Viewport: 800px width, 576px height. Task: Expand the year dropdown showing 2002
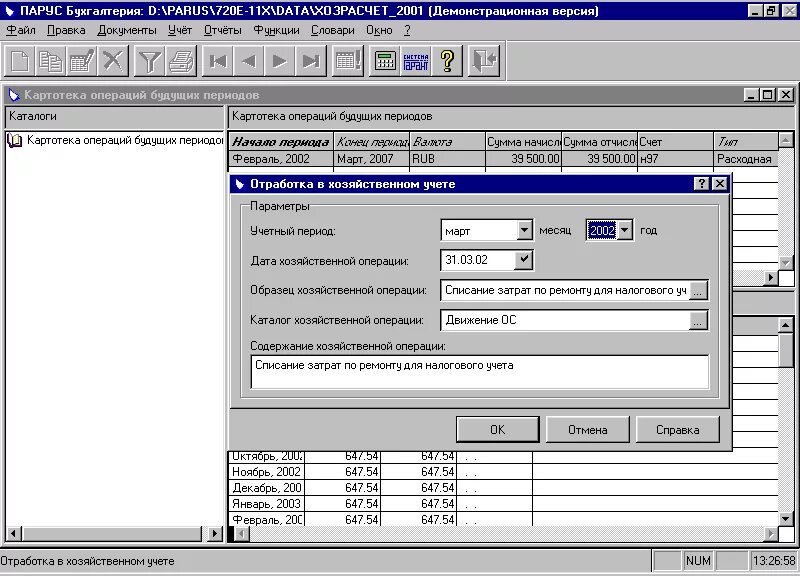pos(624,231)
